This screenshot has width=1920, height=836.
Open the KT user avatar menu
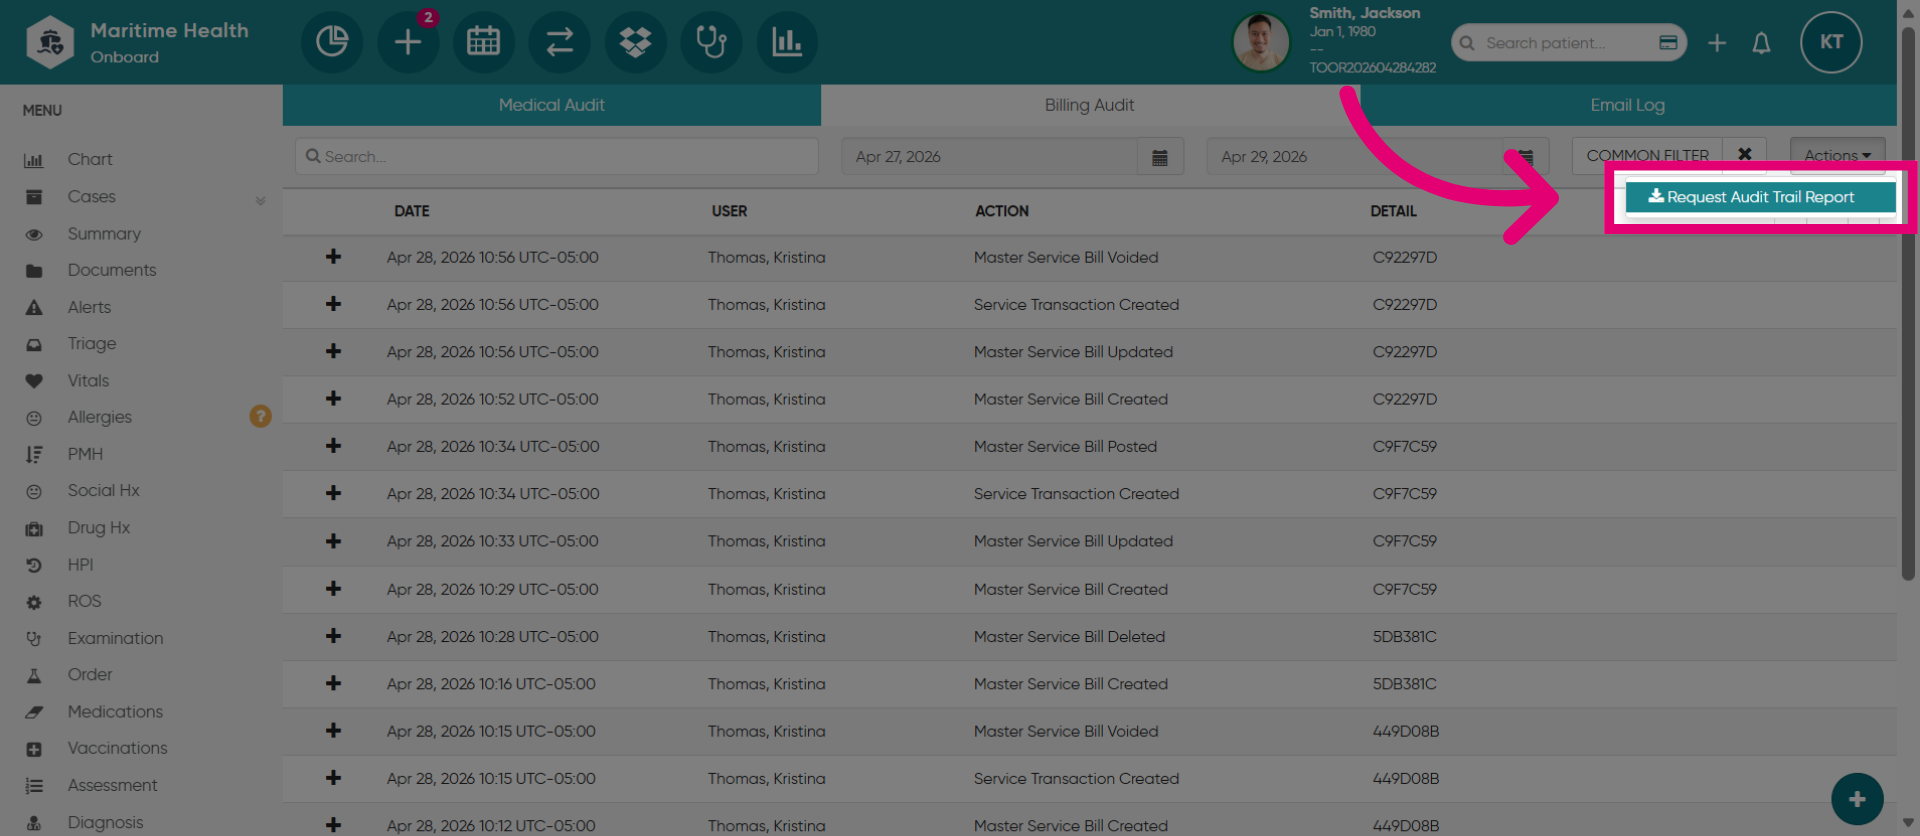tap(1831, 42)
